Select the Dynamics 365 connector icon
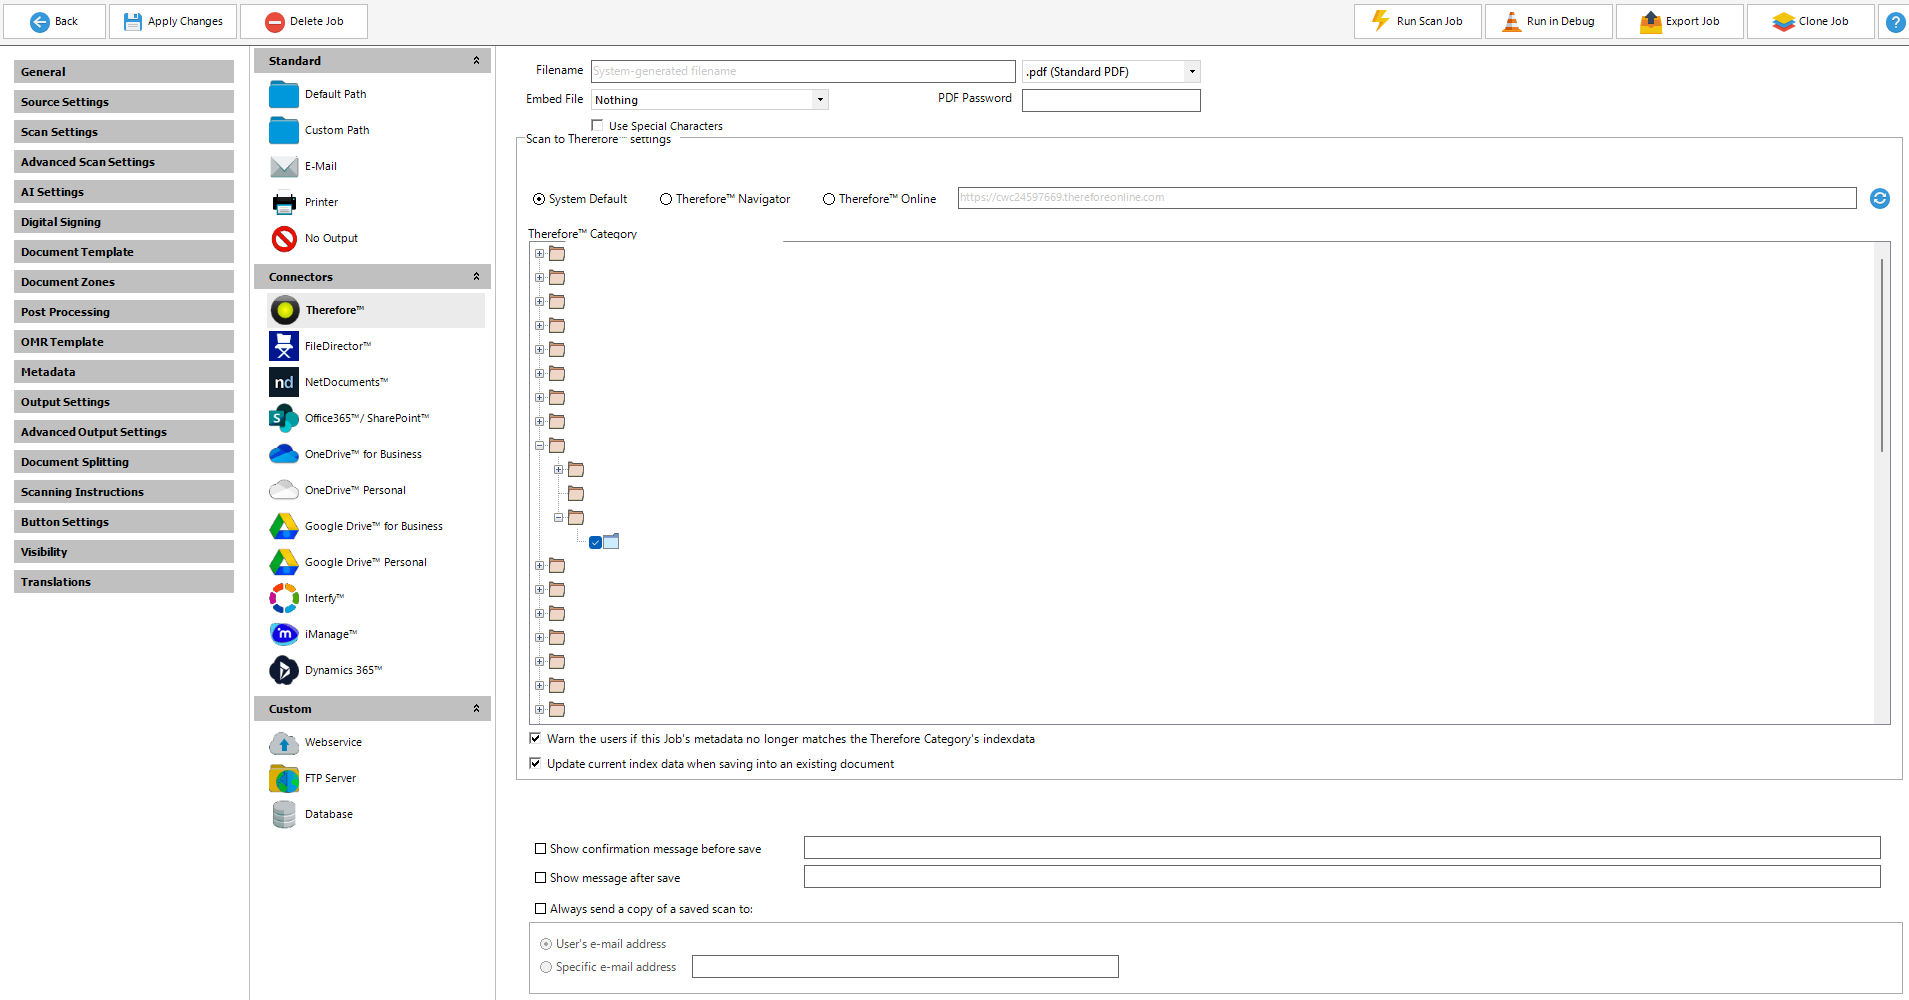 284,670
